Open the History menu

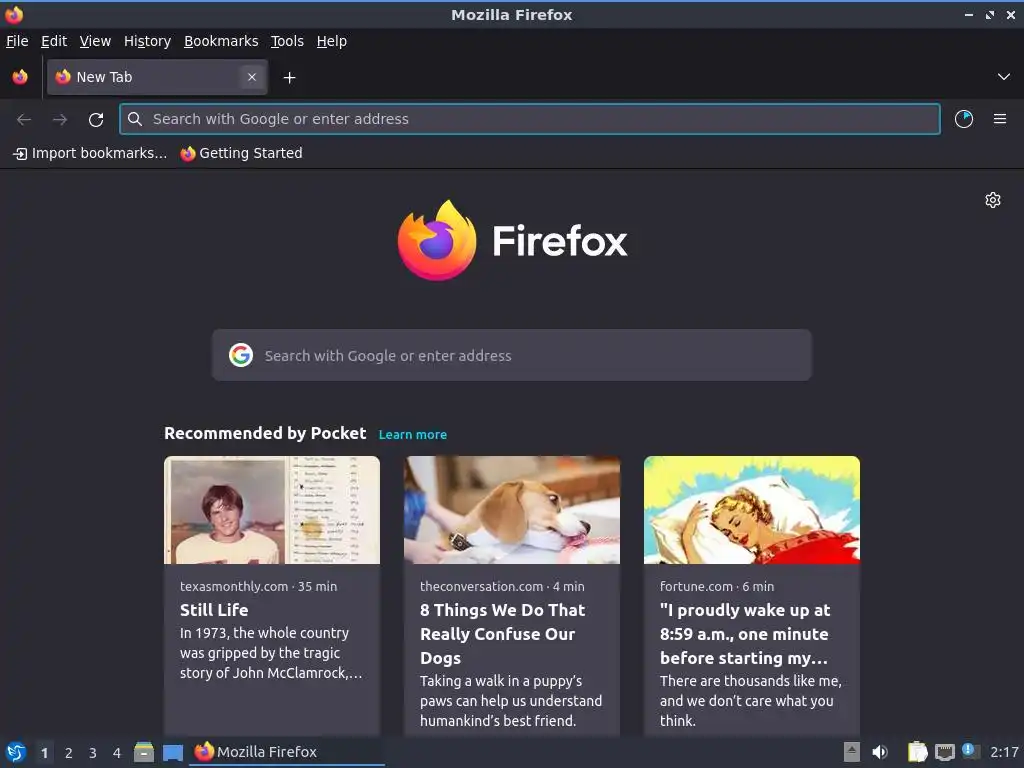[148, 41]
